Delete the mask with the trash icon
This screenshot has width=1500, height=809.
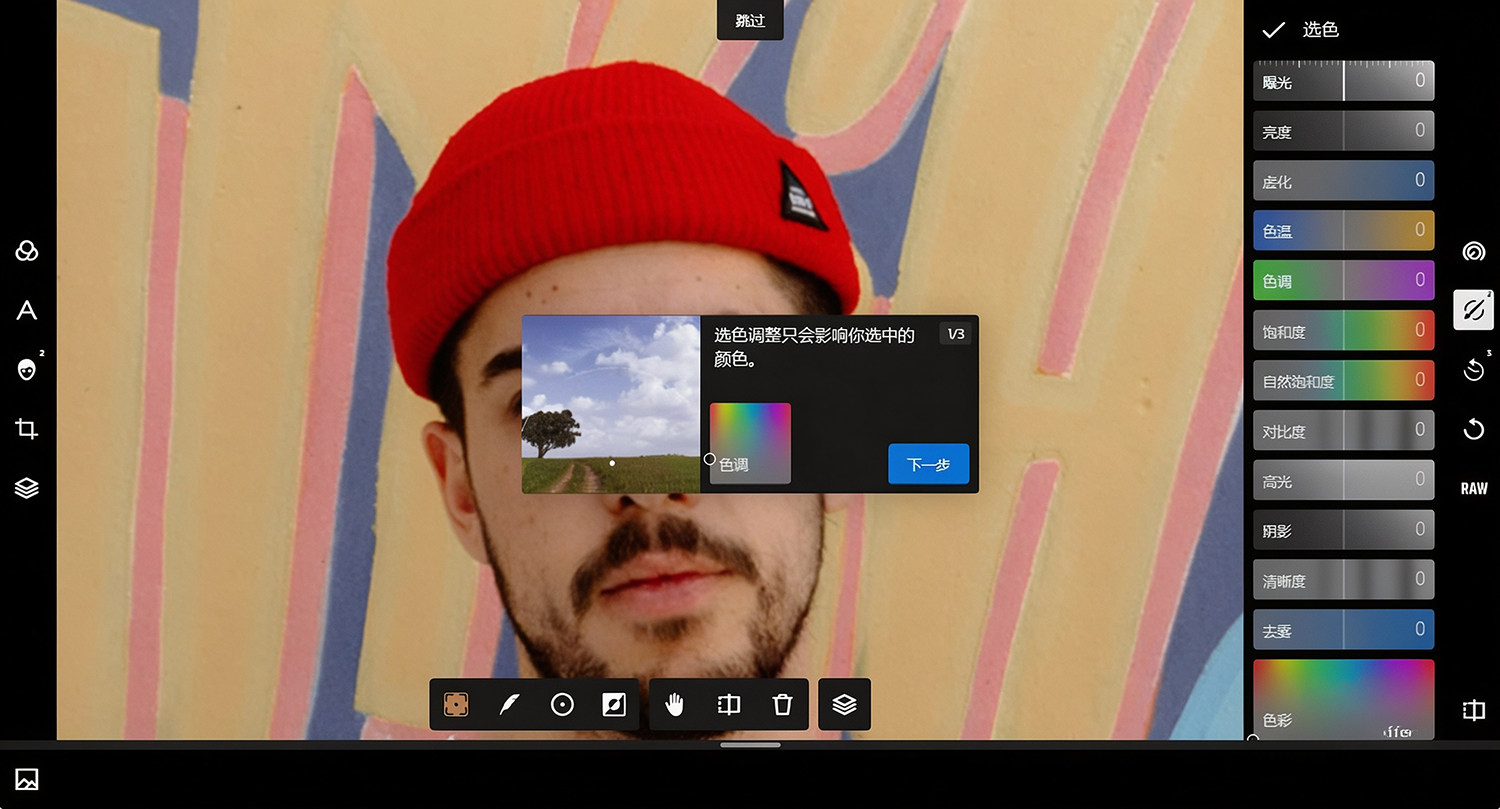point(782,705)
